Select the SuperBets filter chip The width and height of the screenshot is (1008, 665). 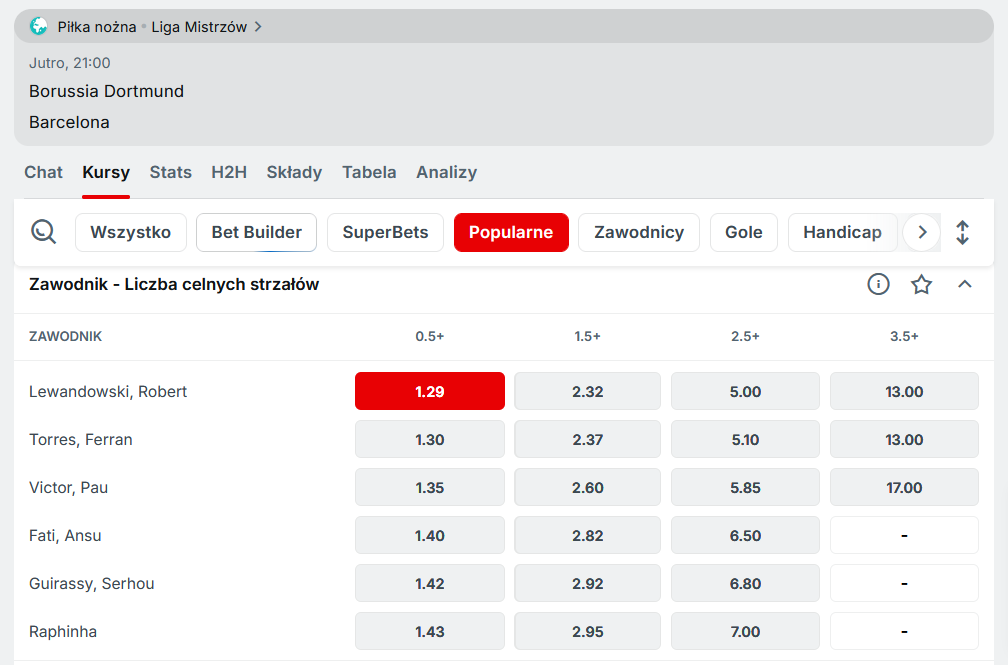pos(385,232)
